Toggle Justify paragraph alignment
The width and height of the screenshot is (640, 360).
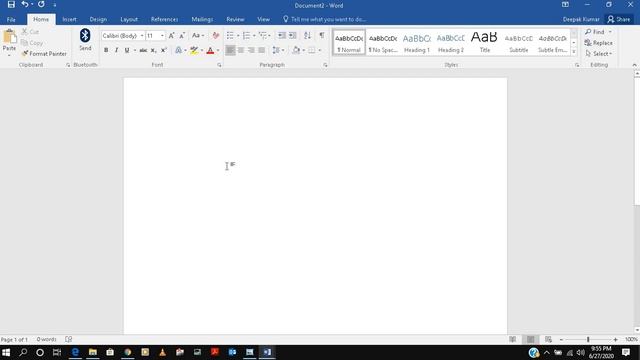coord(261,50)
